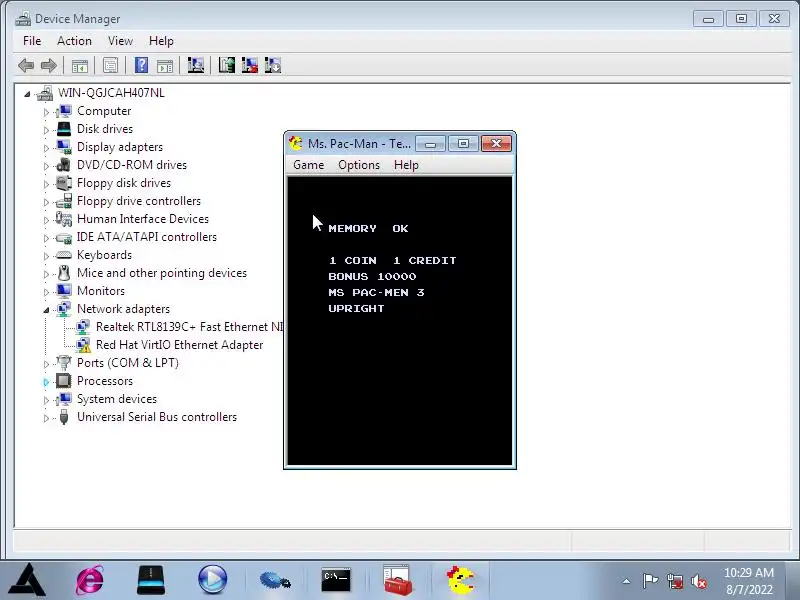Close the Ms. Pac-Man window

496,144
